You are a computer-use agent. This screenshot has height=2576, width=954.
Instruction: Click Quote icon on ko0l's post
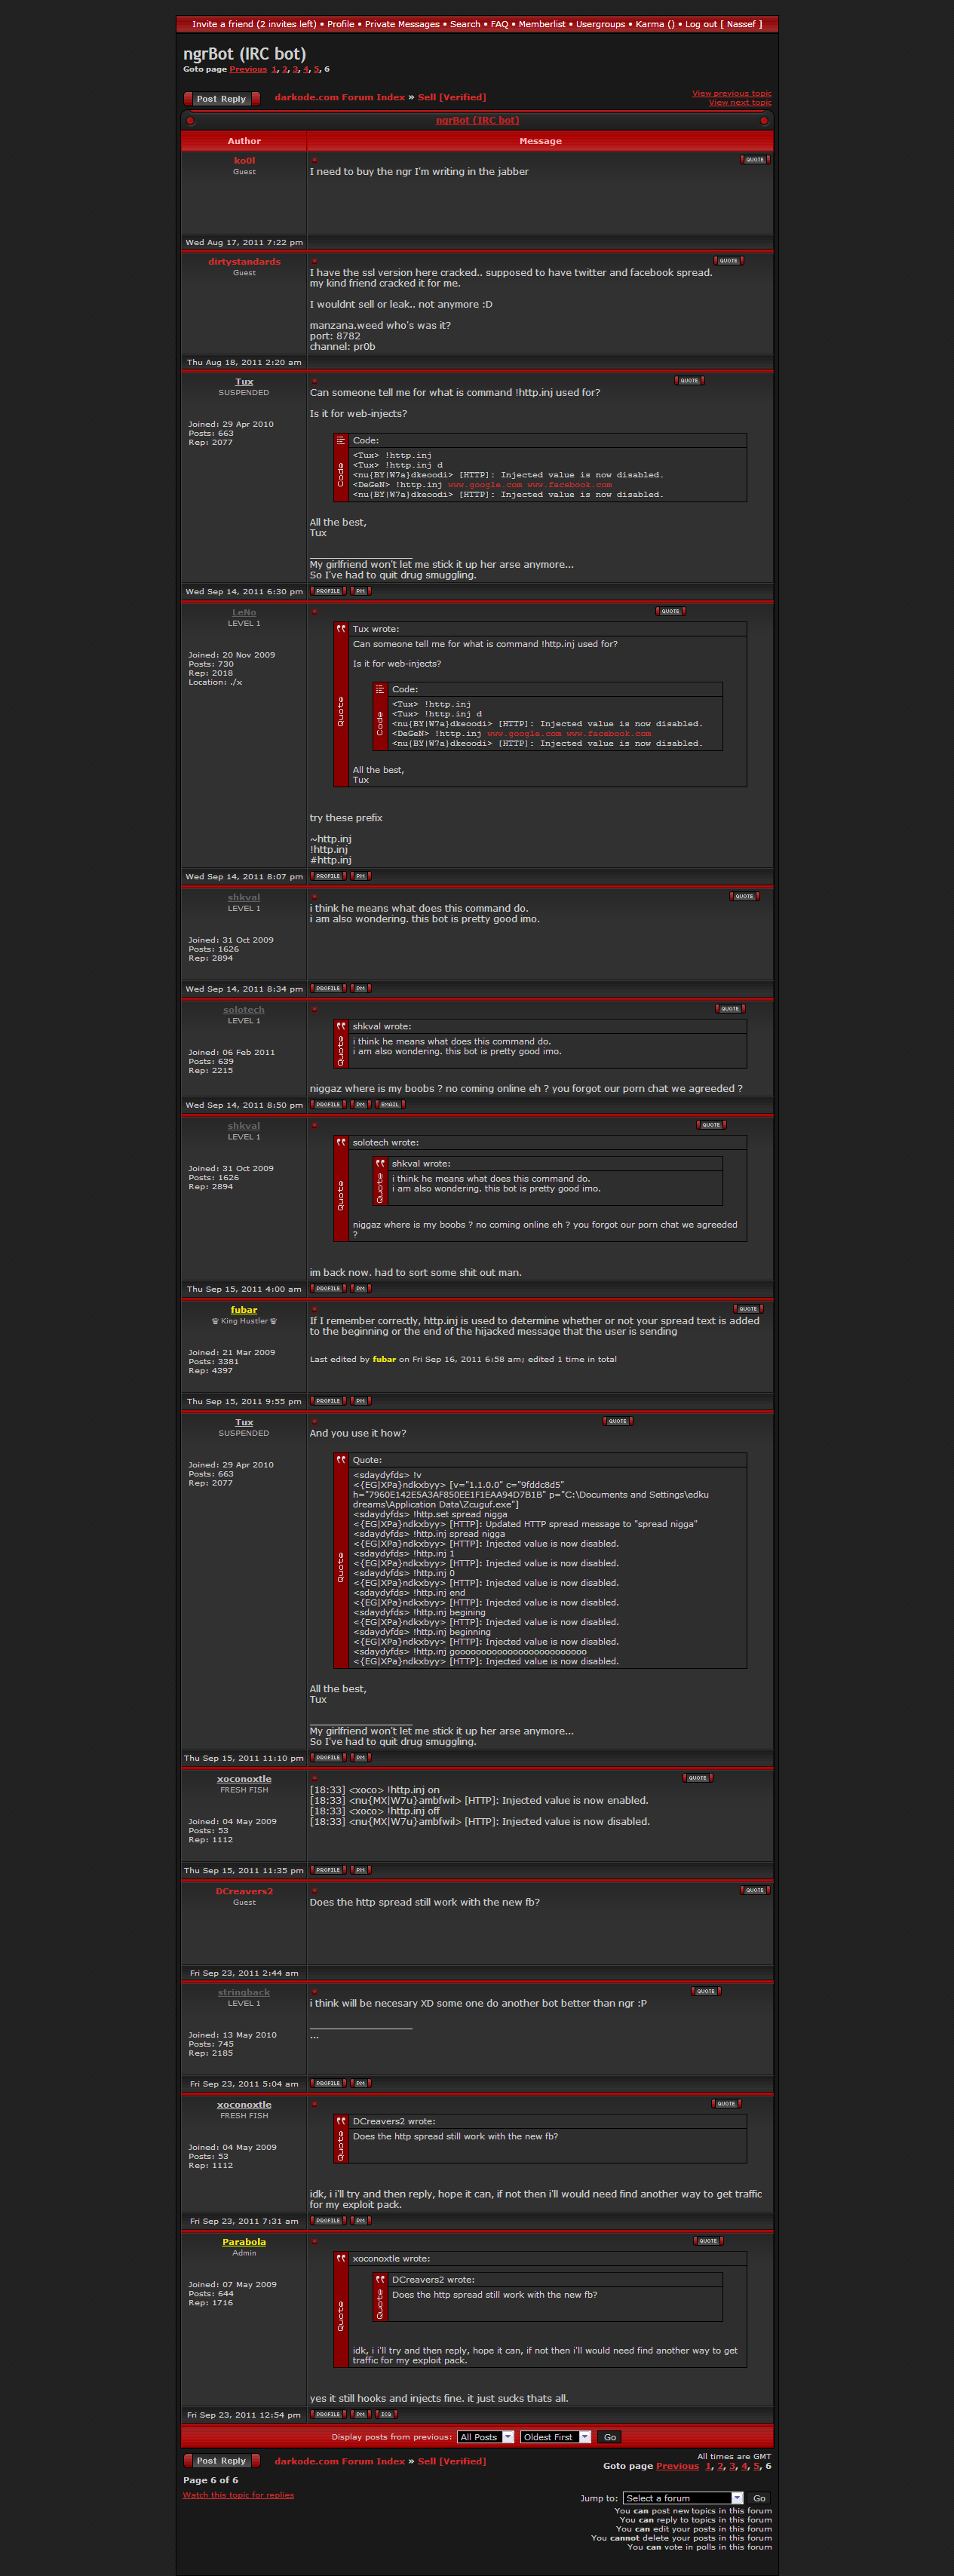(754, 160)
